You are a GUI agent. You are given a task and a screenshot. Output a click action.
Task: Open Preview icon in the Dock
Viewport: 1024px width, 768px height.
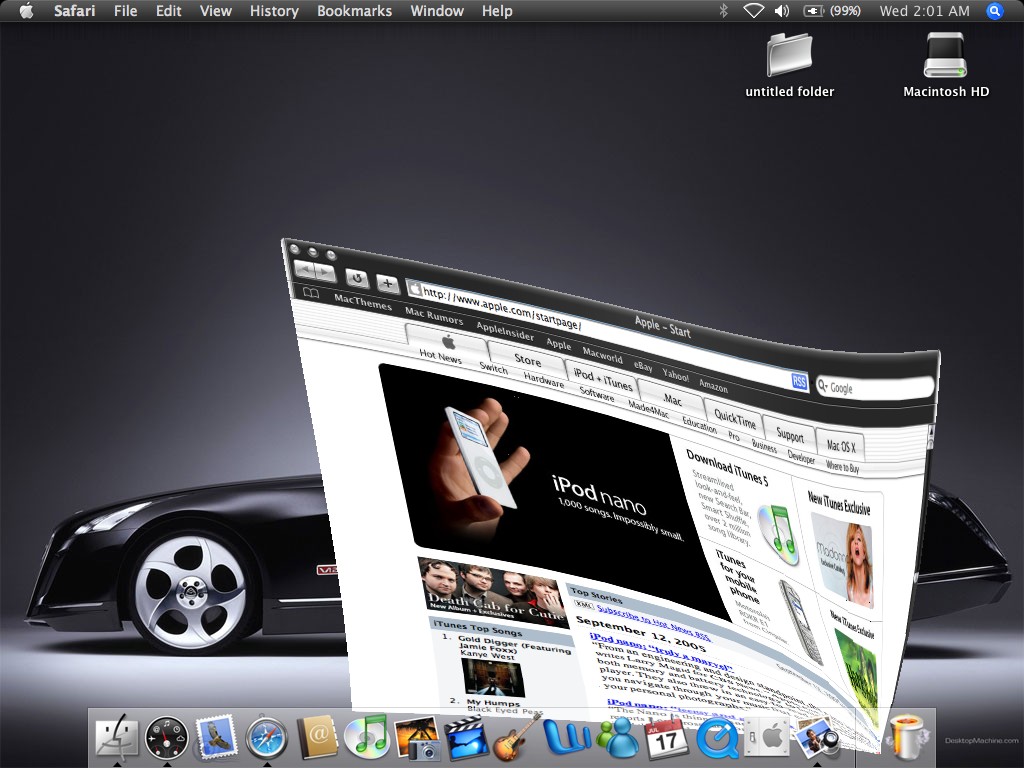point(816,739)
